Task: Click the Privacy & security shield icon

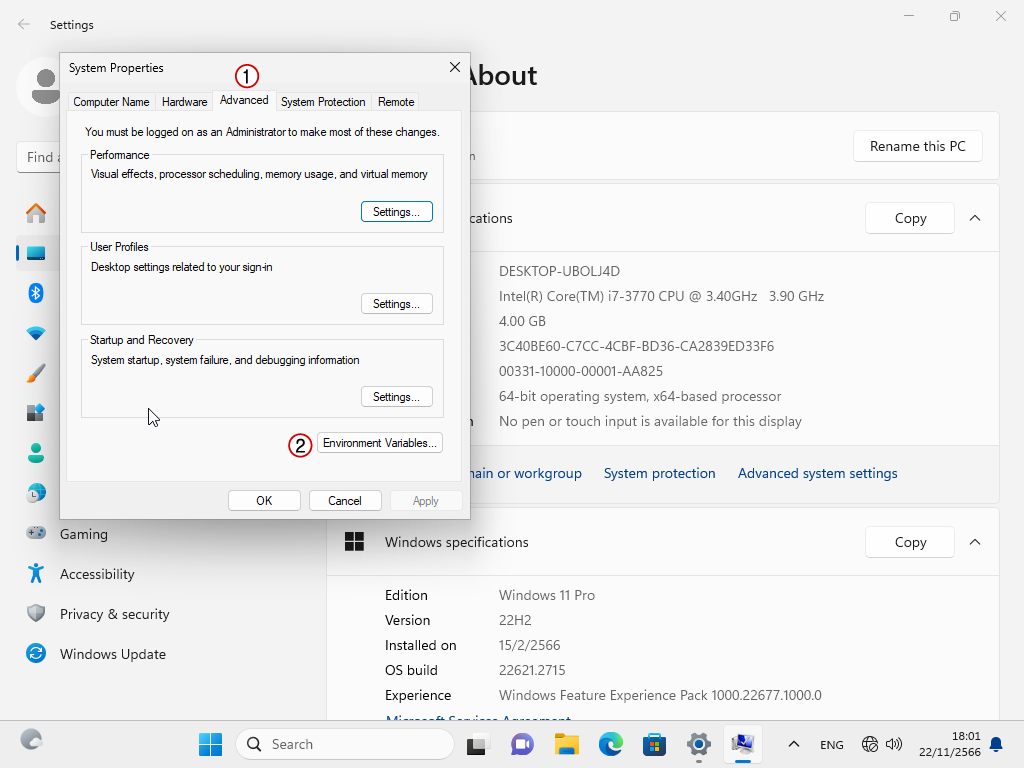Action: pyautogui.click(x=36, y=614)
